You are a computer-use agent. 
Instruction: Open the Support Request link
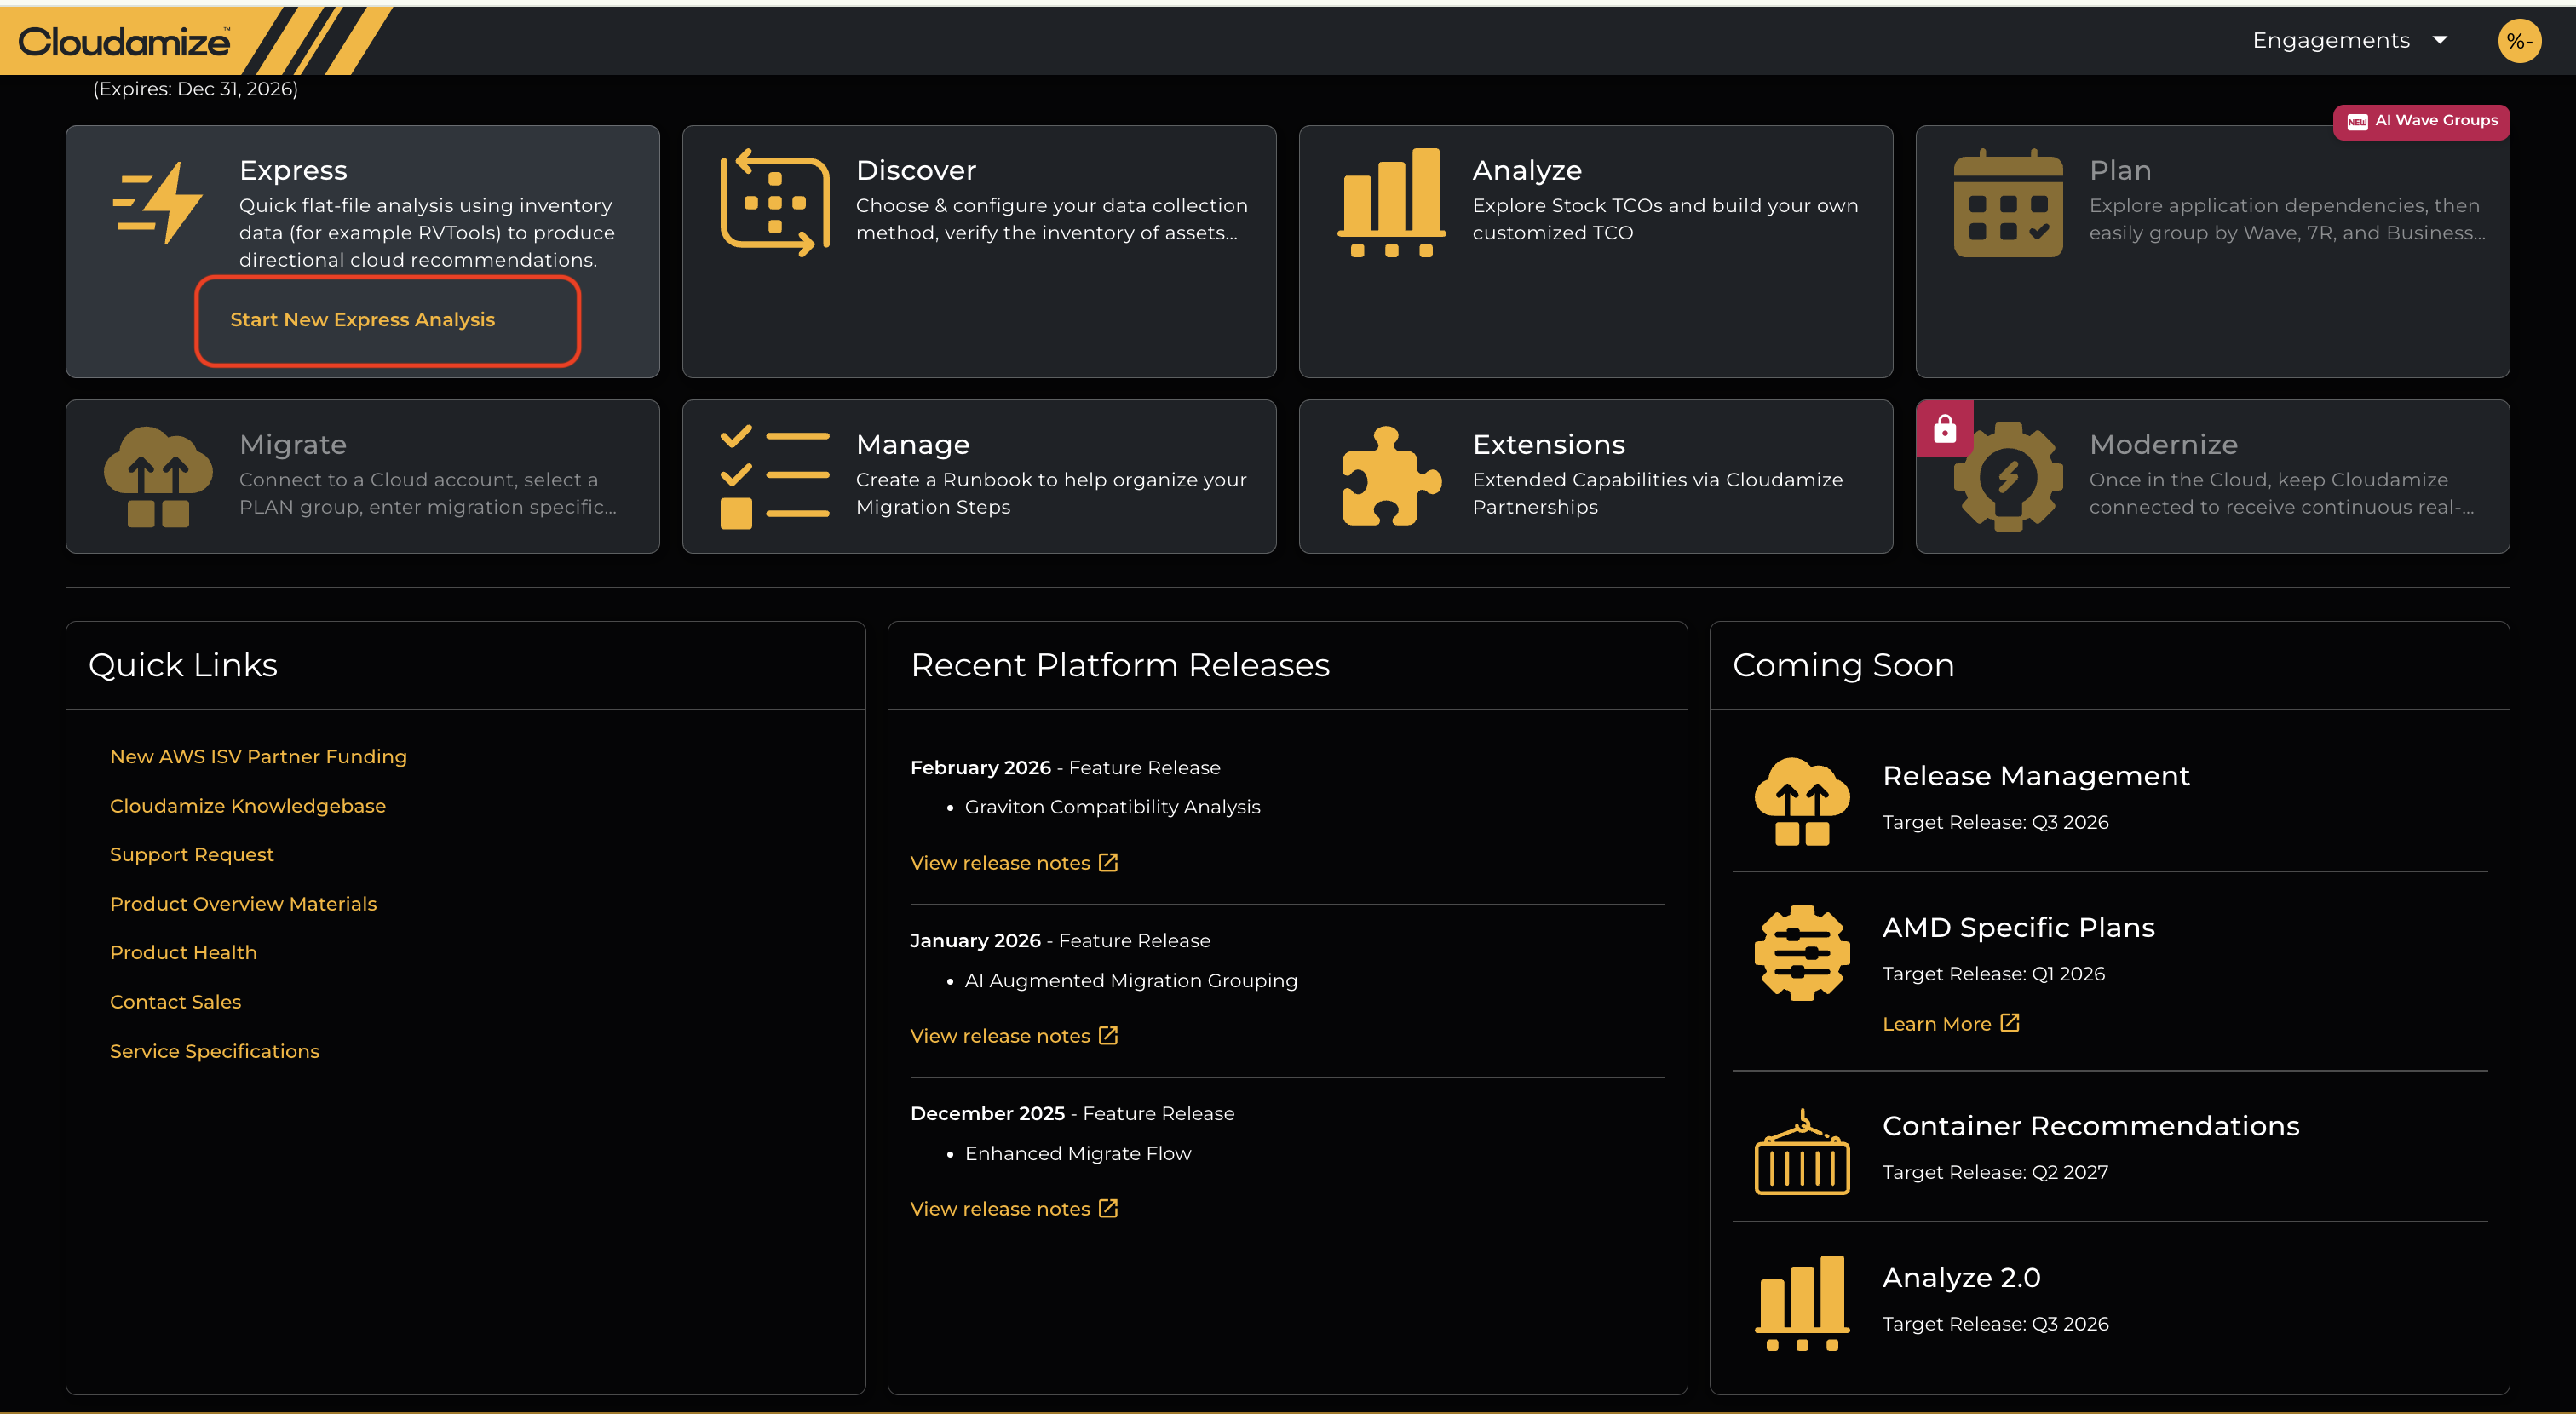point(192,855)
